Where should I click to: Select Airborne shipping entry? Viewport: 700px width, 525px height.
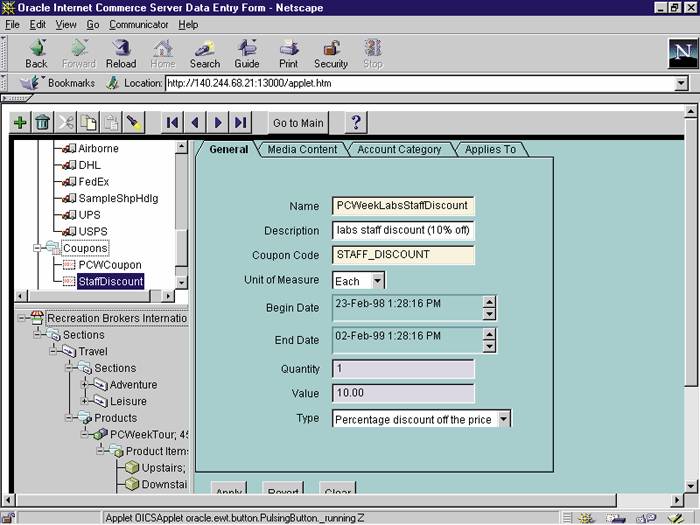(x=98, y=148)
